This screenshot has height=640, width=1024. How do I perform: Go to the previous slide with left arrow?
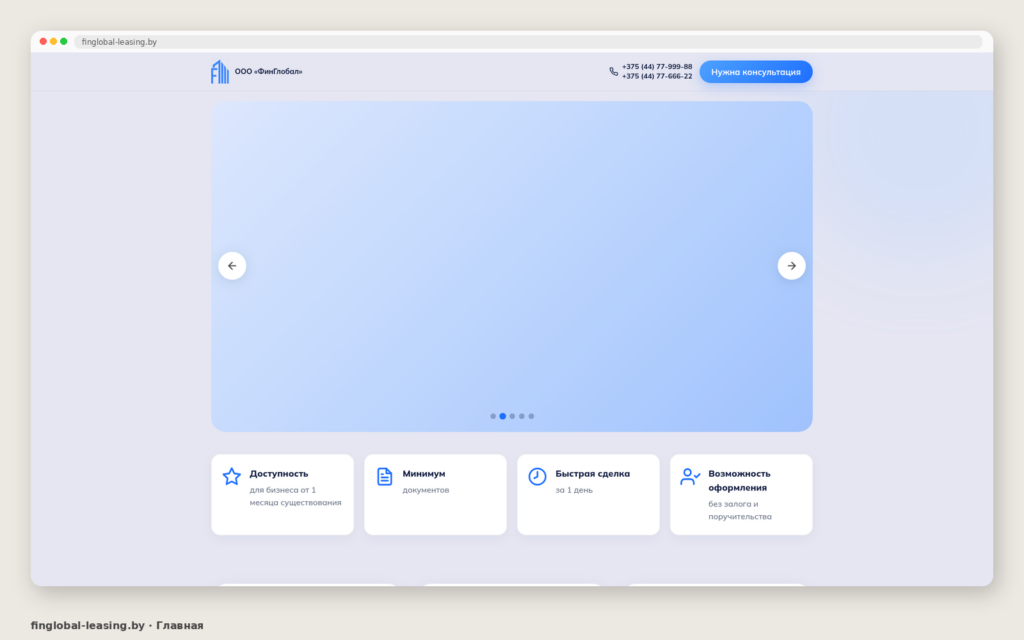click(232, 266)
